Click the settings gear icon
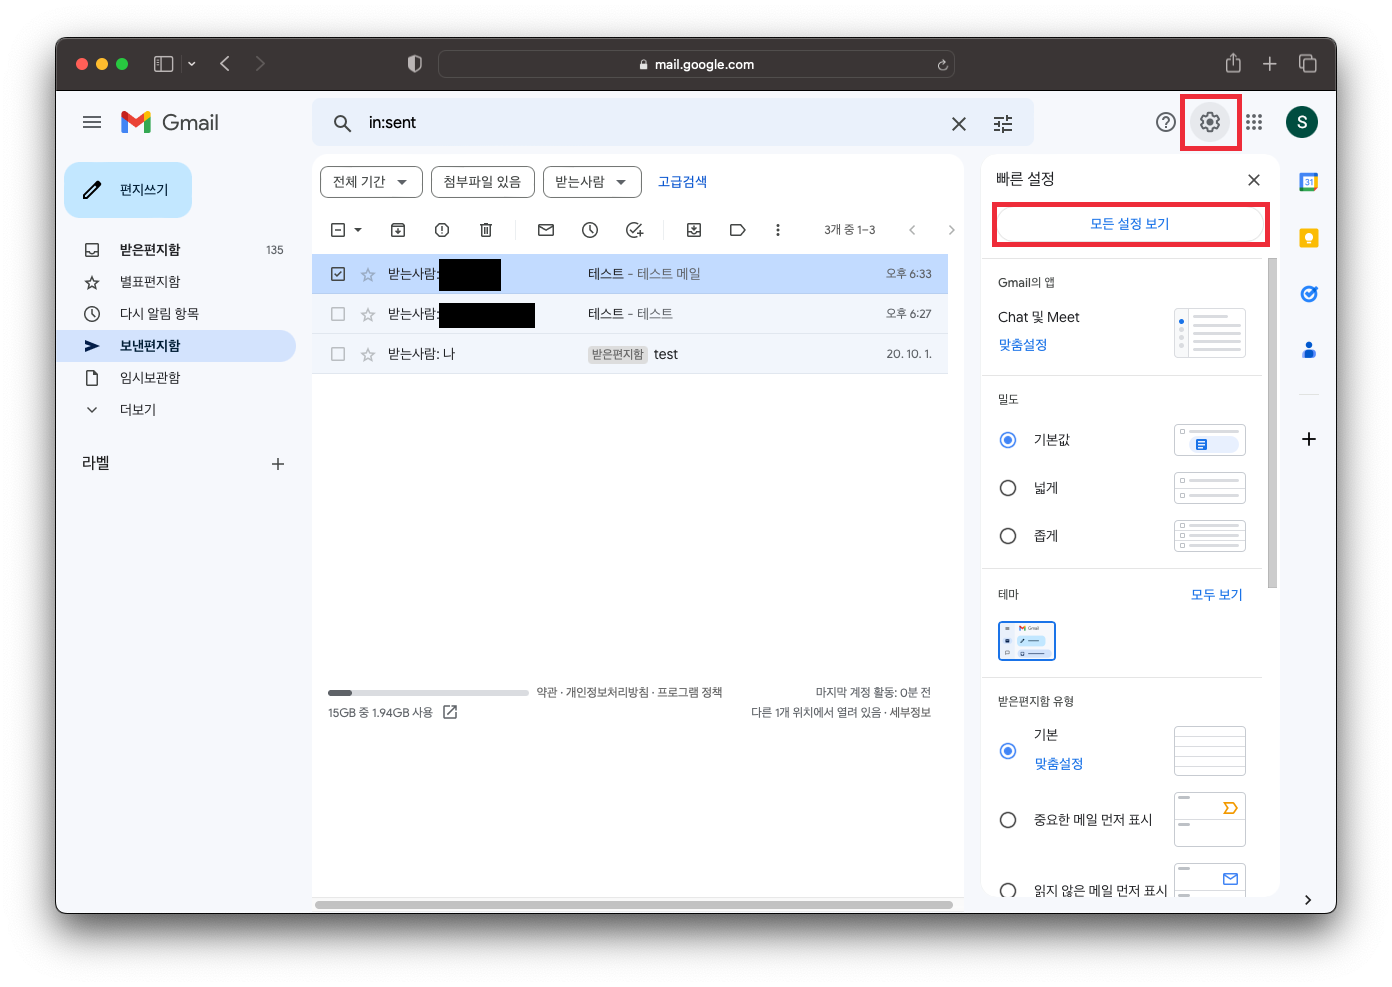Viewport: 1392px width, 987px height. pyautogui.click(x=1210, y=122)
